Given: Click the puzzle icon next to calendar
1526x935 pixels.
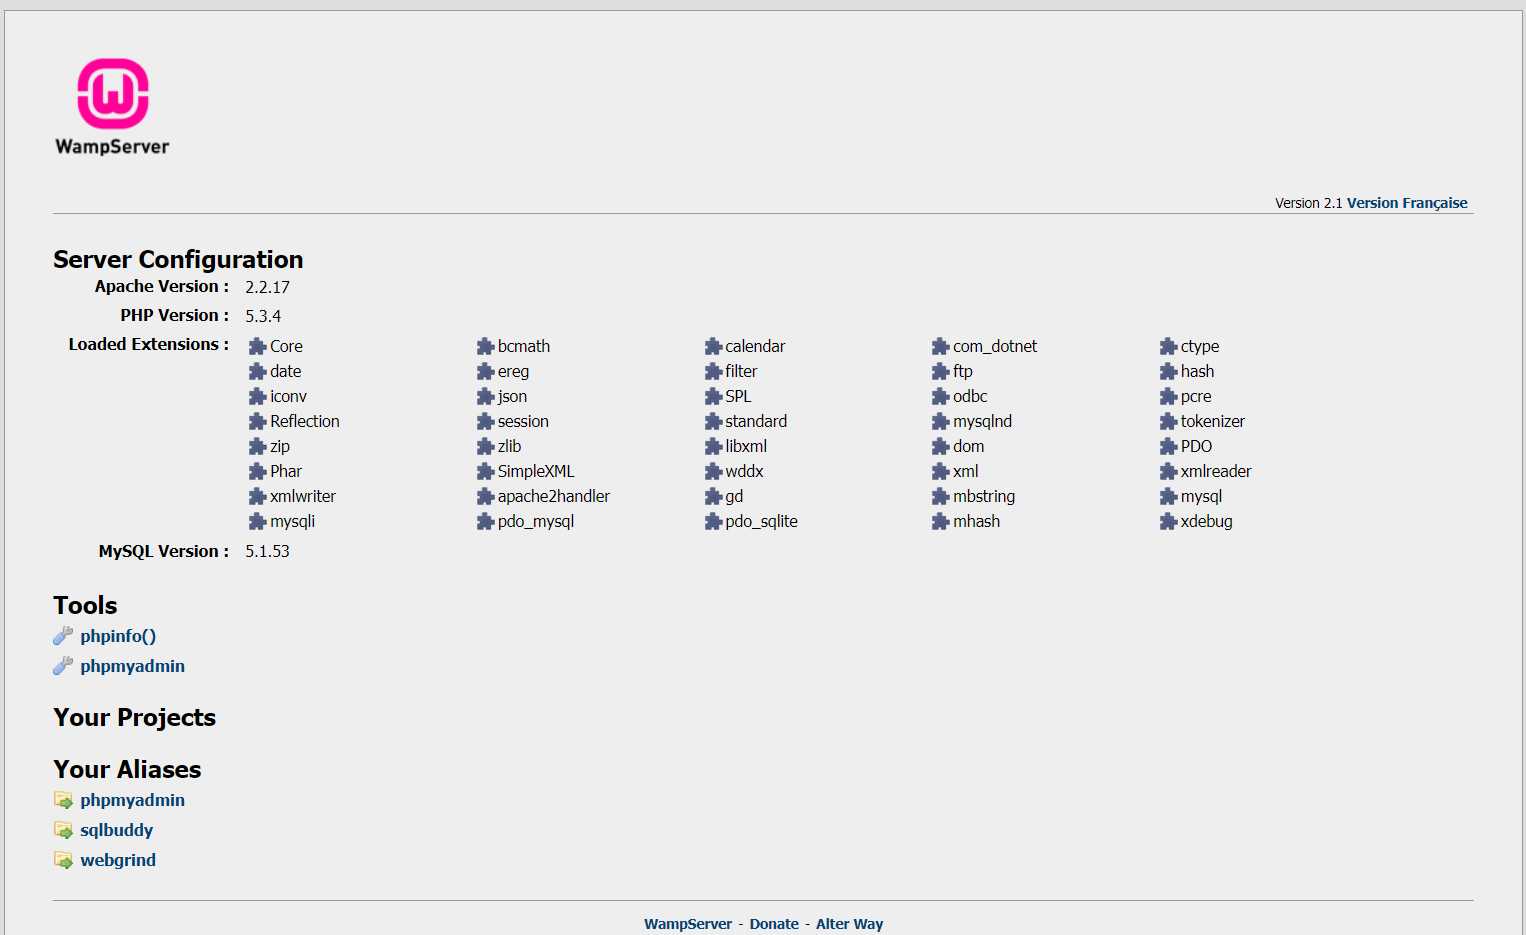Looking at the screenshot, I should [713, 346].
